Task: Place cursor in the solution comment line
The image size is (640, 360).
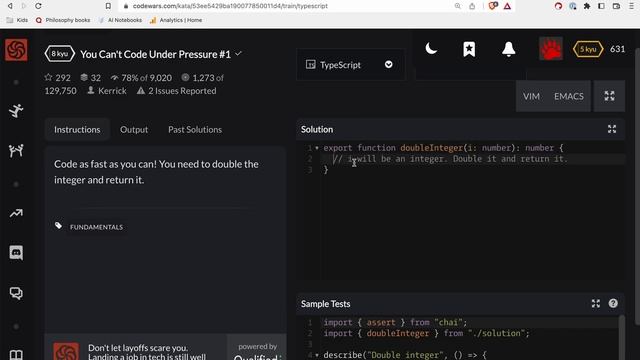Action: [x=450, y=159]
